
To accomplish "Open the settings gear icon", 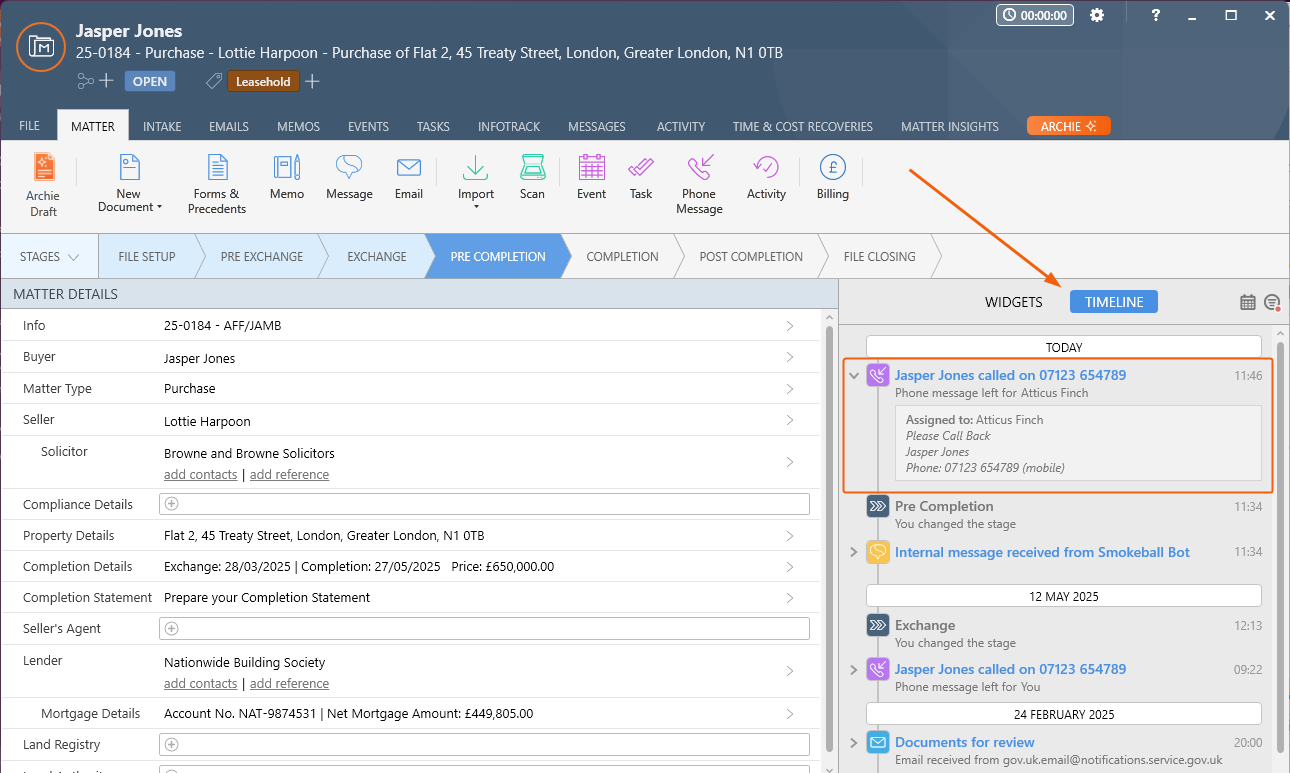I will pos(1097,15).
